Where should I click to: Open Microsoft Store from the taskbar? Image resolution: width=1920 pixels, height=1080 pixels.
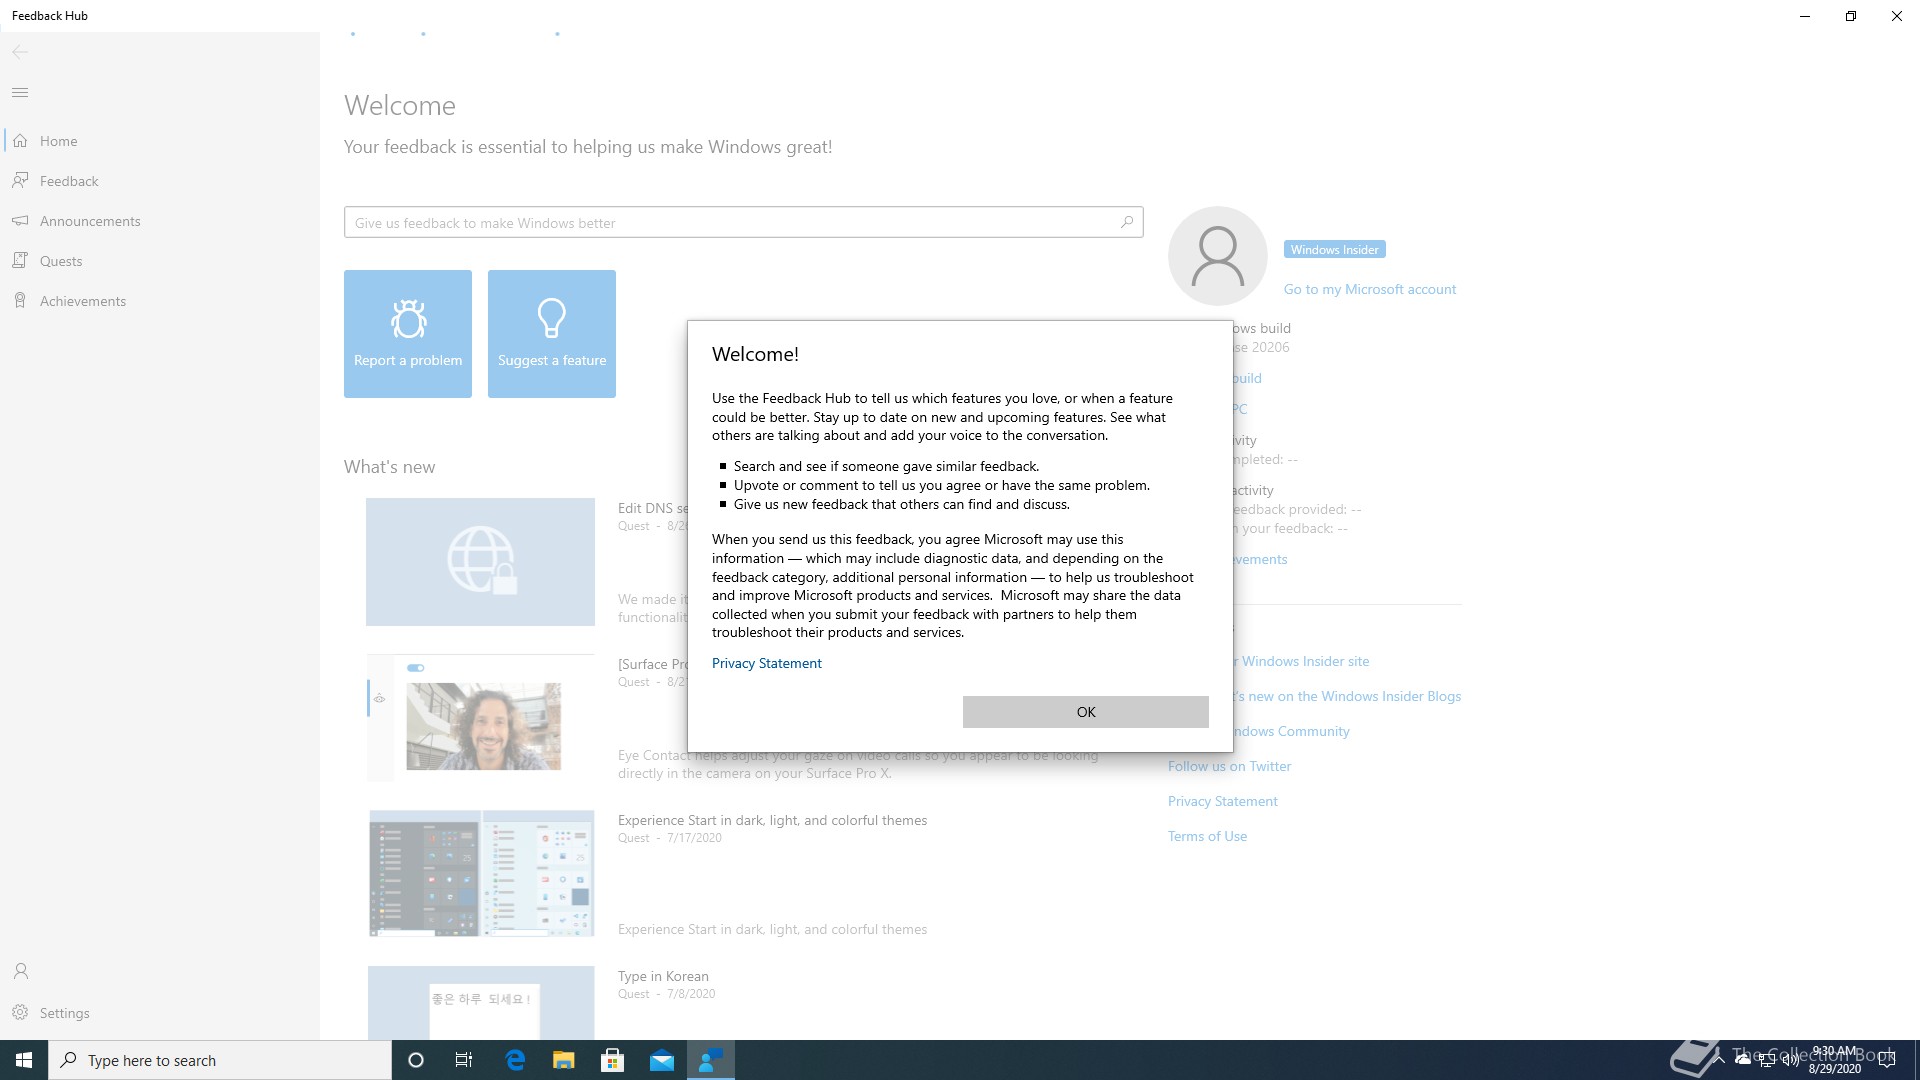(x=613, y=1060)
